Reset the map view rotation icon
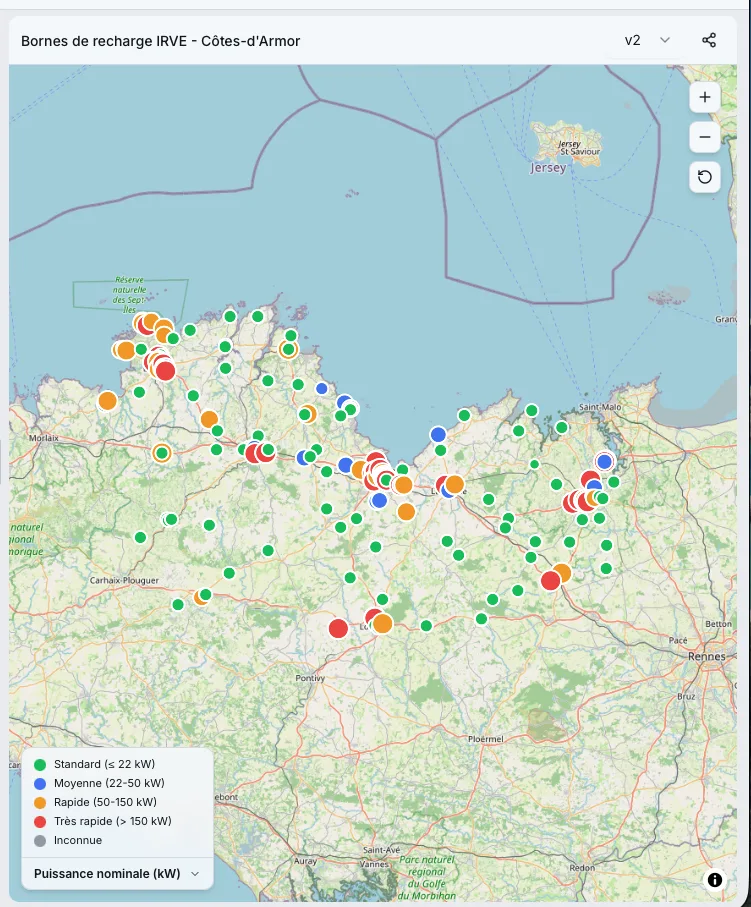 click(705, 177)
